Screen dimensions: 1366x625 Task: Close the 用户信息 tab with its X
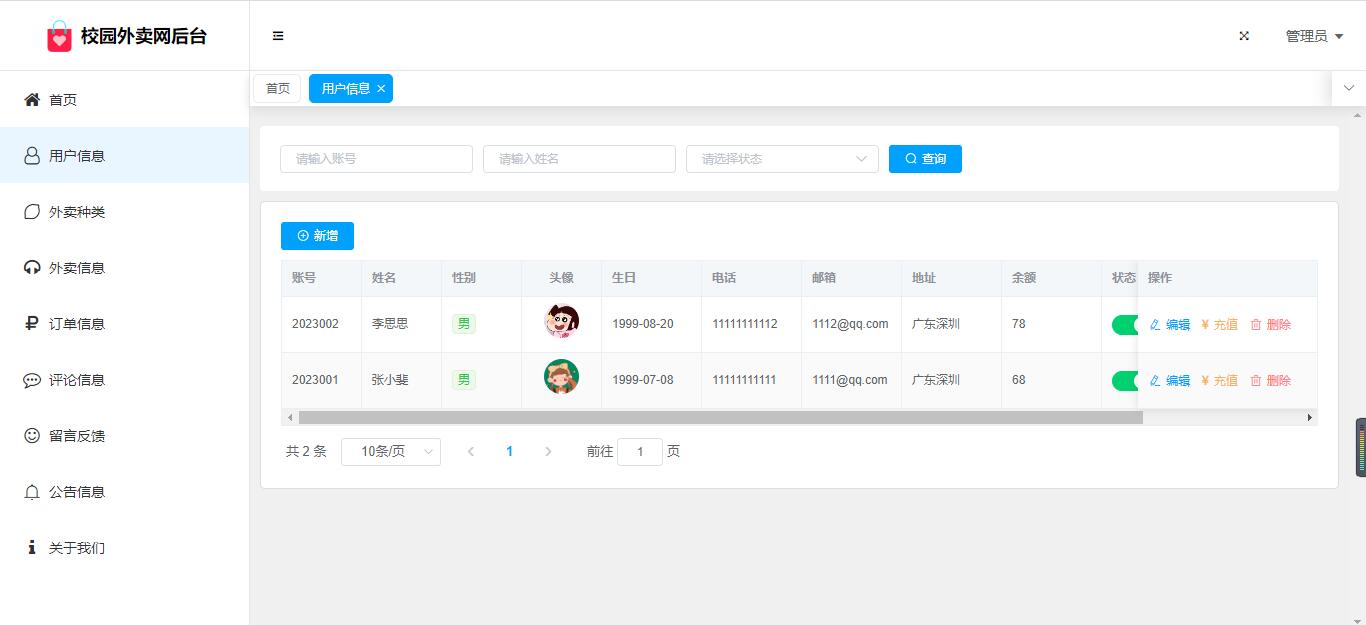[381, 89]
